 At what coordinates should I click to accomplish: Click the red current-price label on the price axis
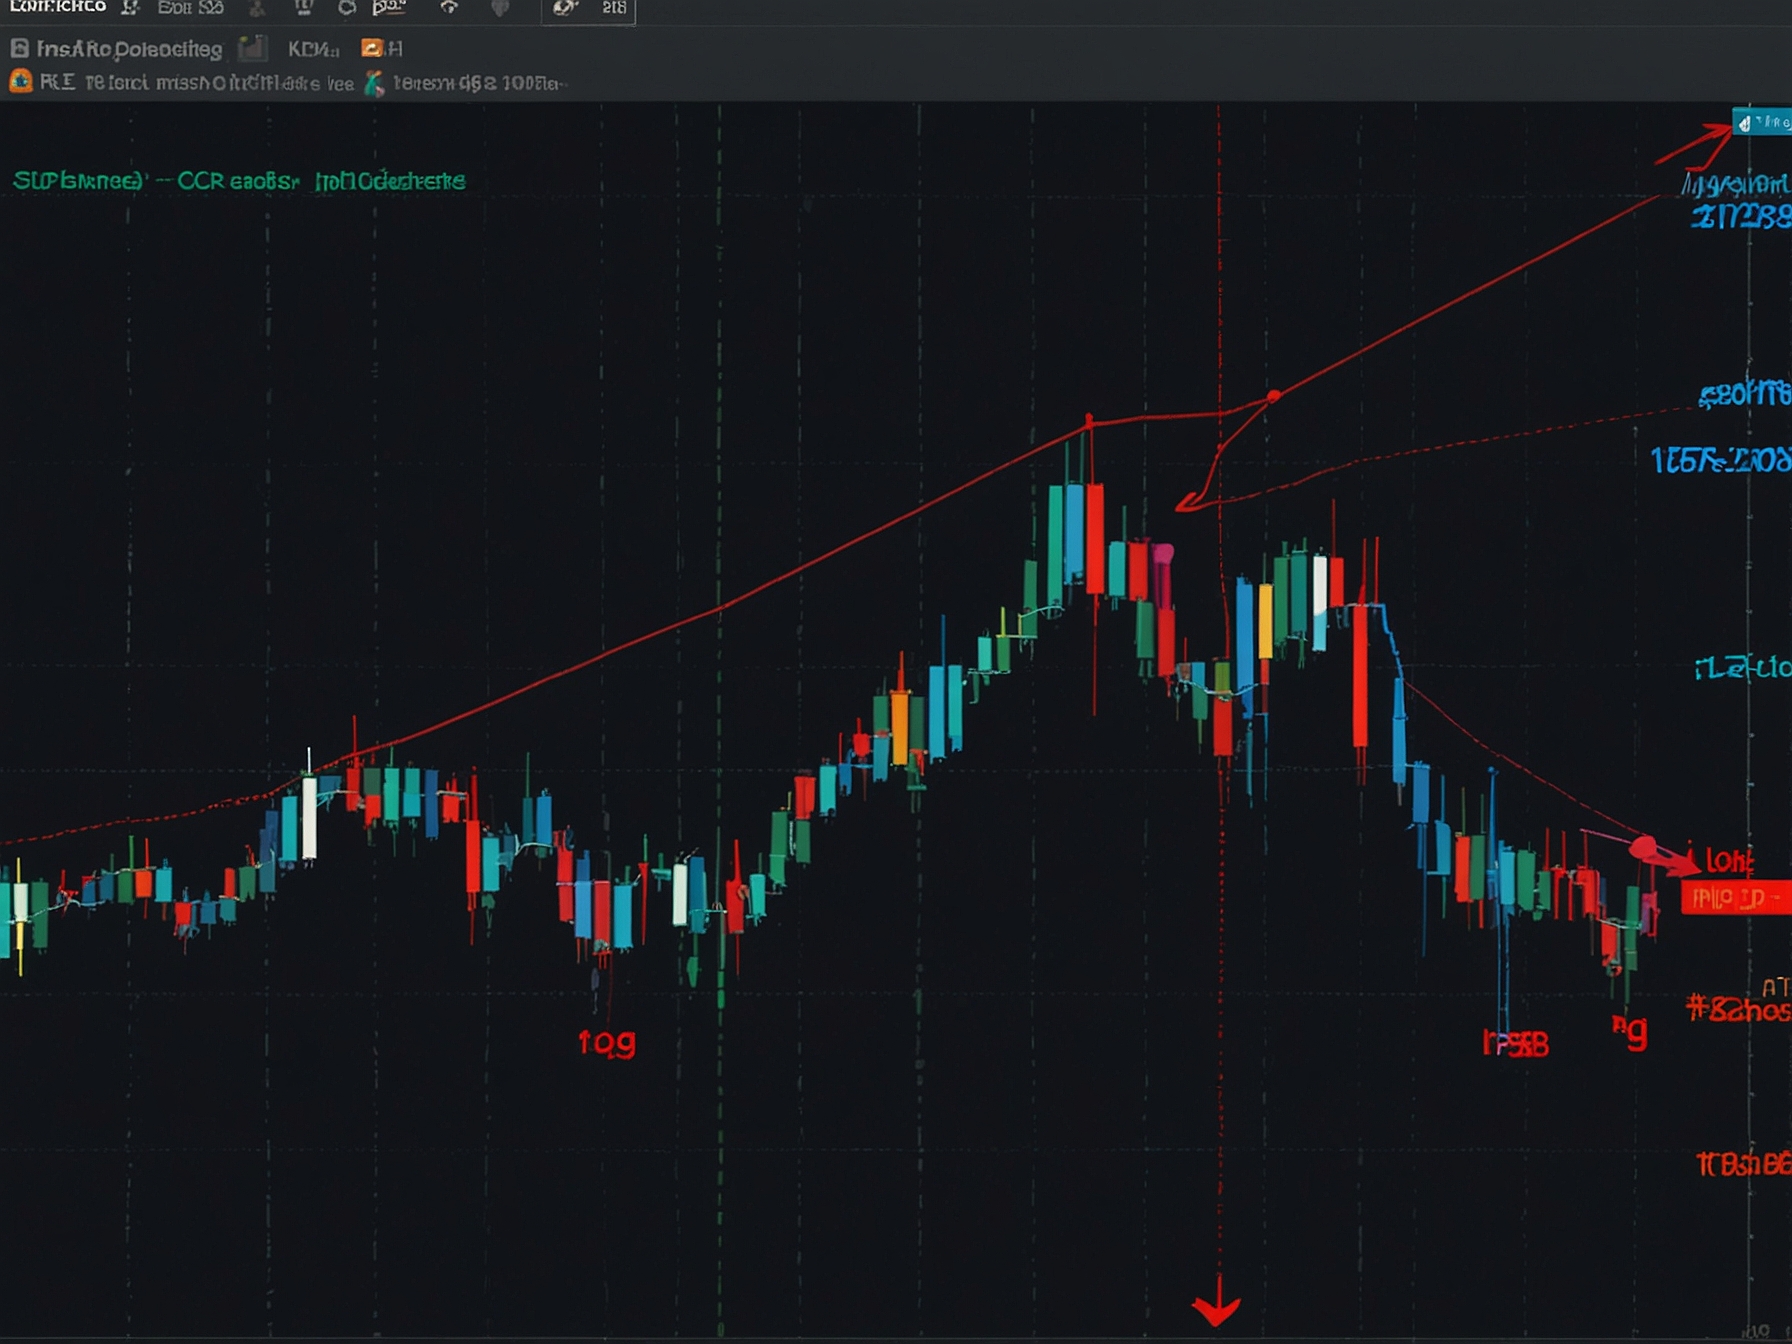[1736, 898]
